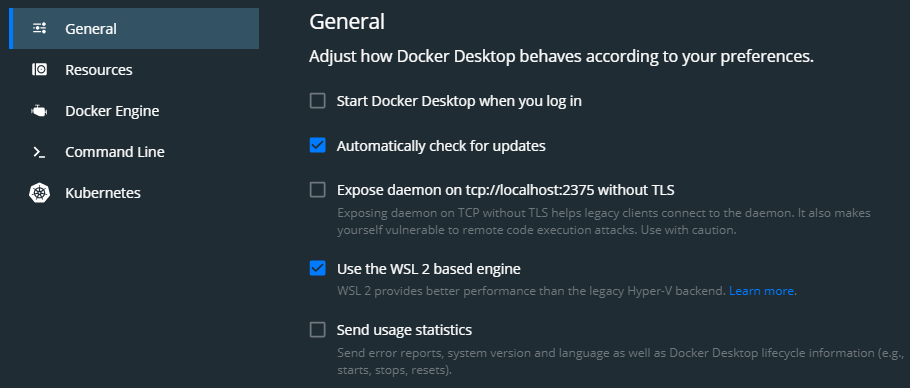Click the Resources disk icon
Viewport: 910px width, 388px height.
click(39, 70)
